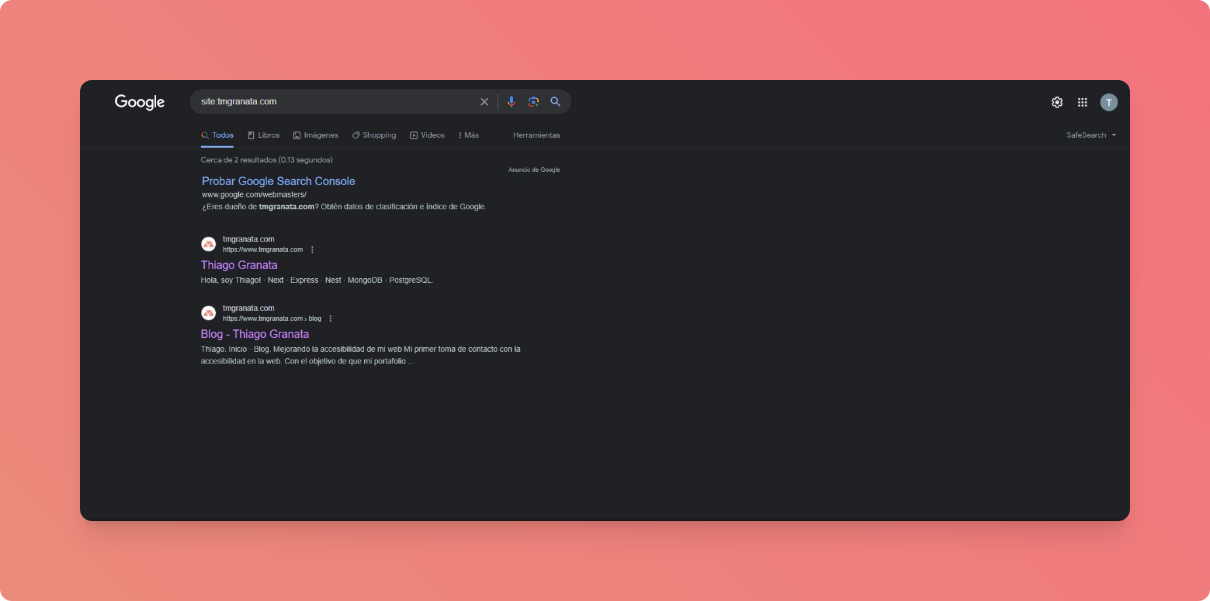The image size is (1210, 601).
Task: Click the magnifying glass search button
Action: click(x=555, y=102)
